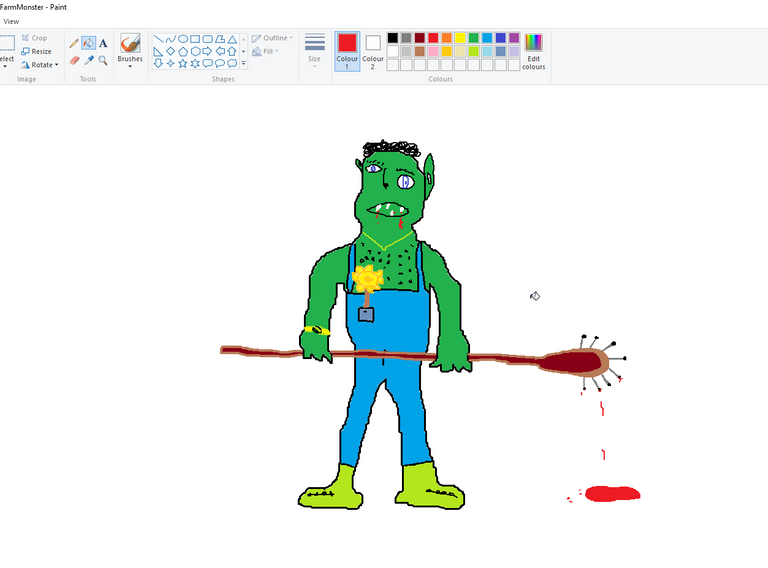Select the Eraser tool
Screen dimensions: 768x568
click(74, 60)
